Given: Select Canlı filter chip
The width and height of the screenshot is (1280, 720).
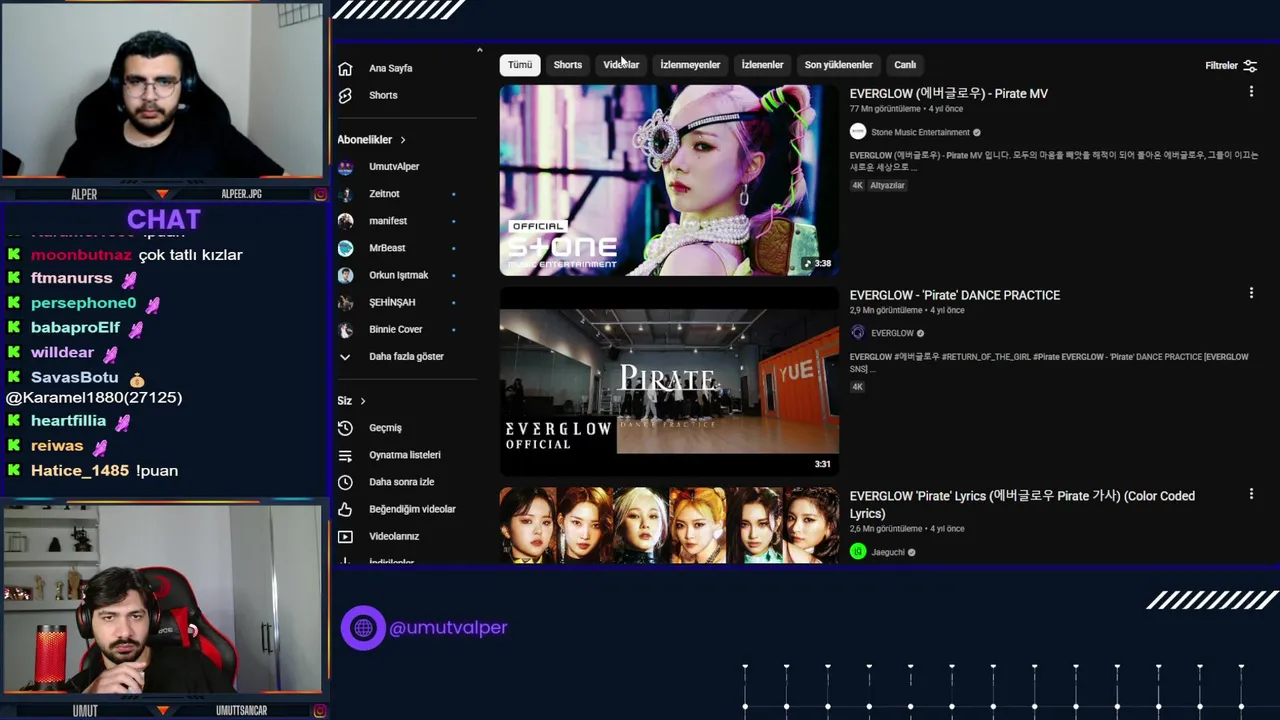Looking at the screenshot, I should 905,65.
